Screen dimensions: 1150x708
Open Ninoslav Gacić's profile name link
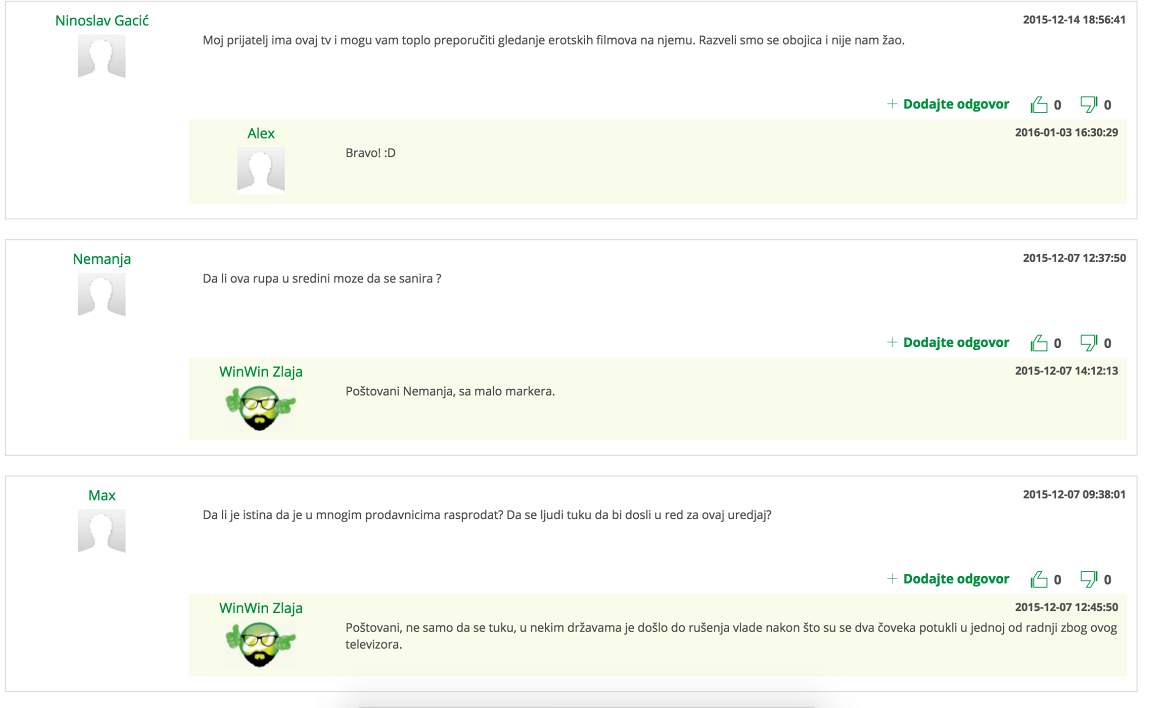pos(102,21)
